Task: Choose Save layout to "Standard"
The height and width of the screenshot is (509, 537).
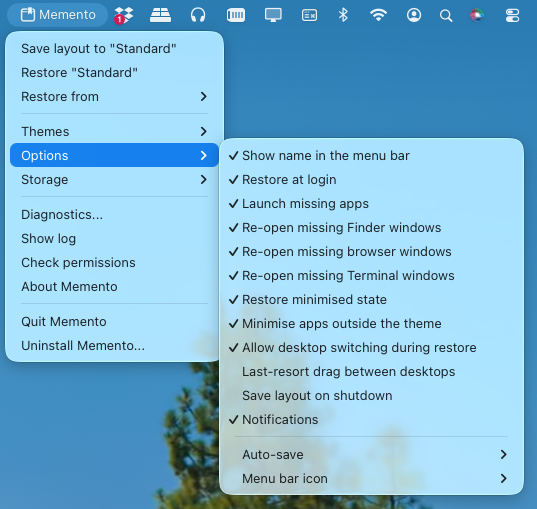Action: point(114,49)
